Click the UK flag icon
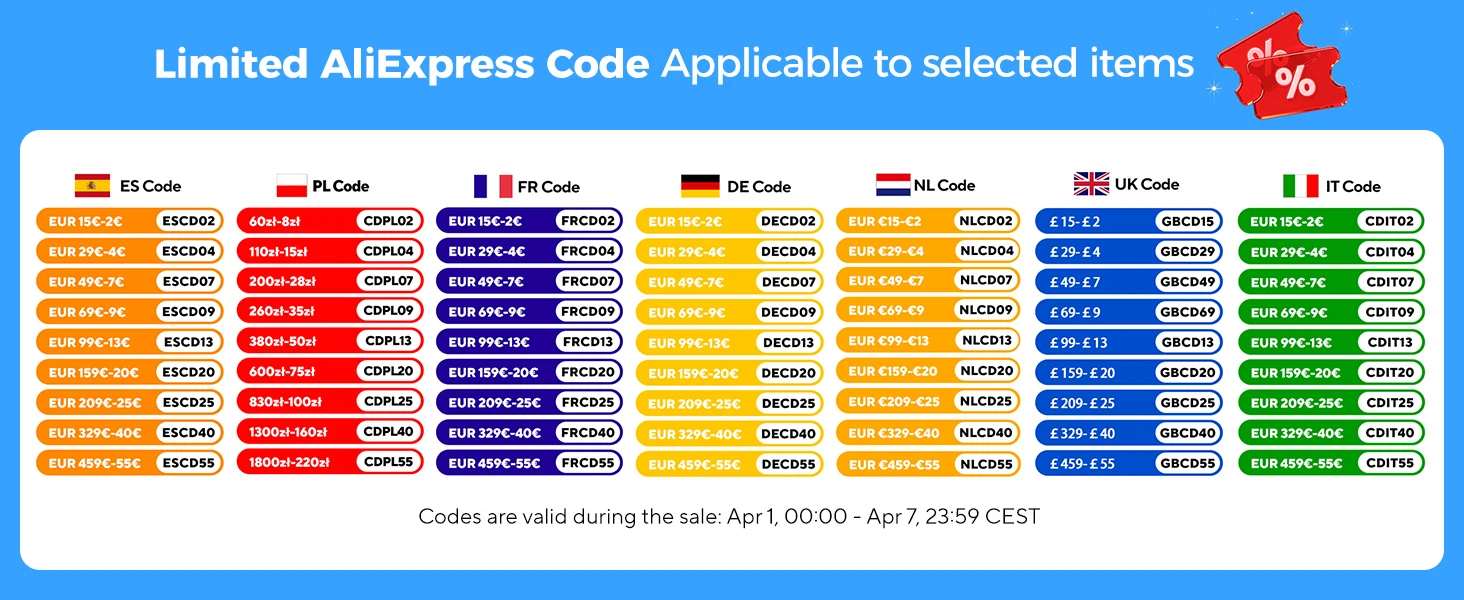 click(x=1091, y=184)
